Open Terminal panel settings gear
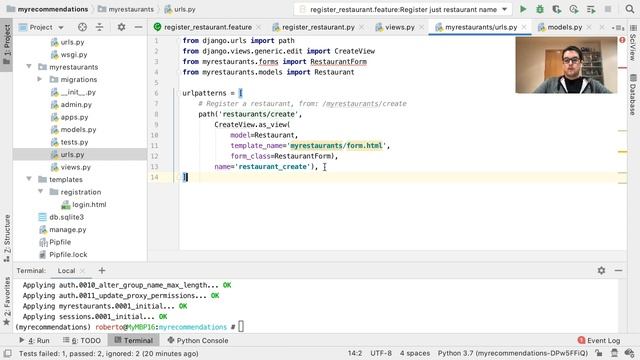The height and width of the screenshot is (360, 640). point(601,270)
